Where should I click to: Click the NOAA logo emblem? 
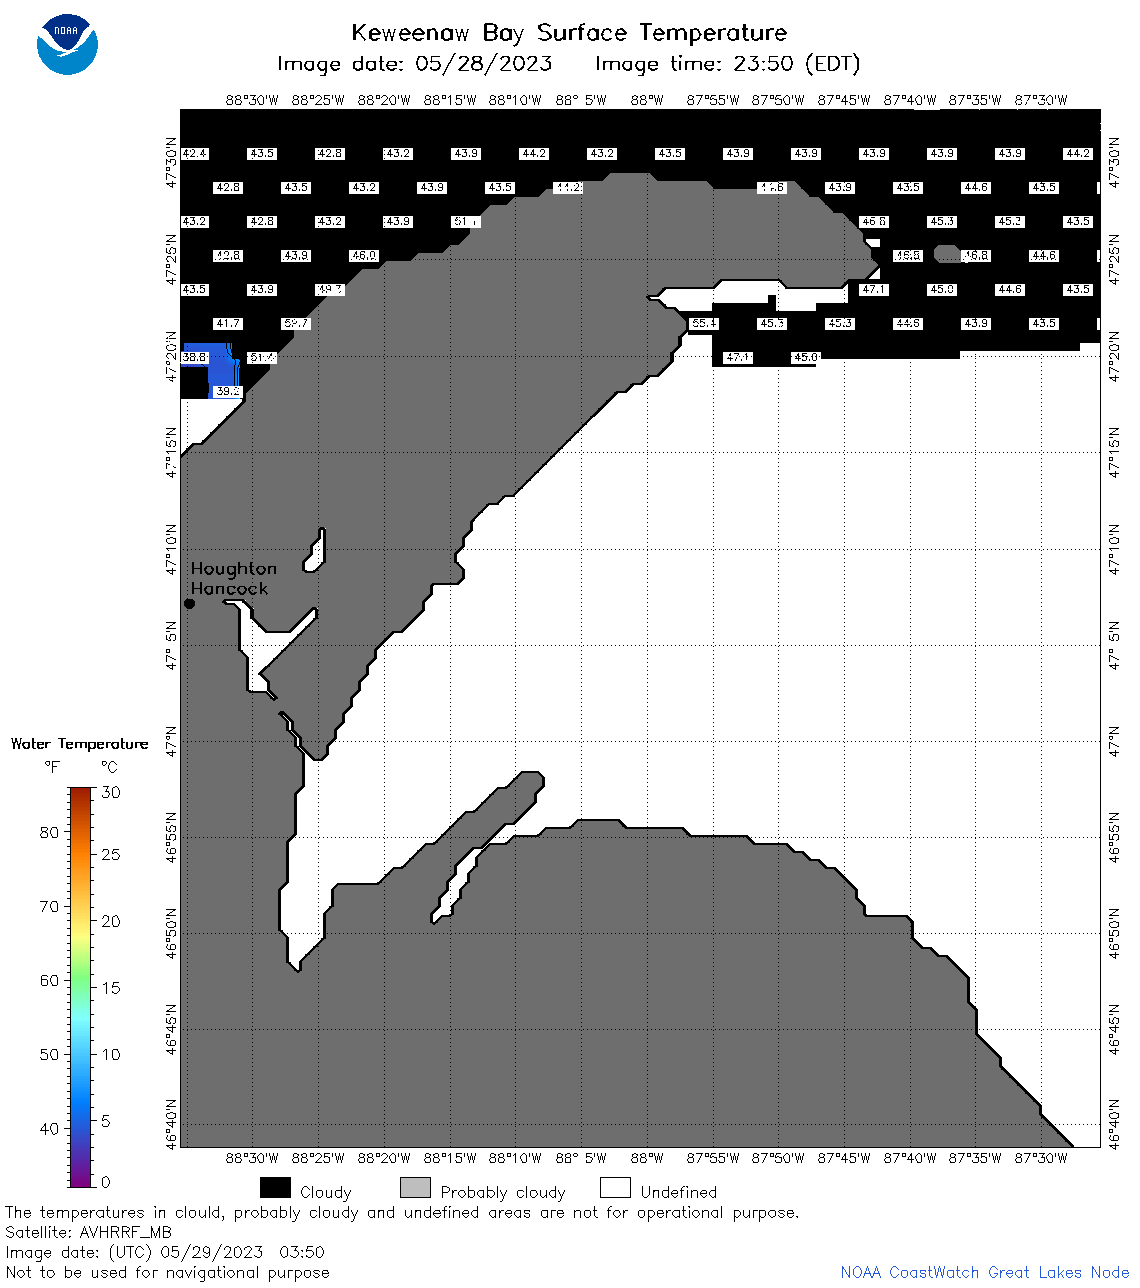coord(67,44)
